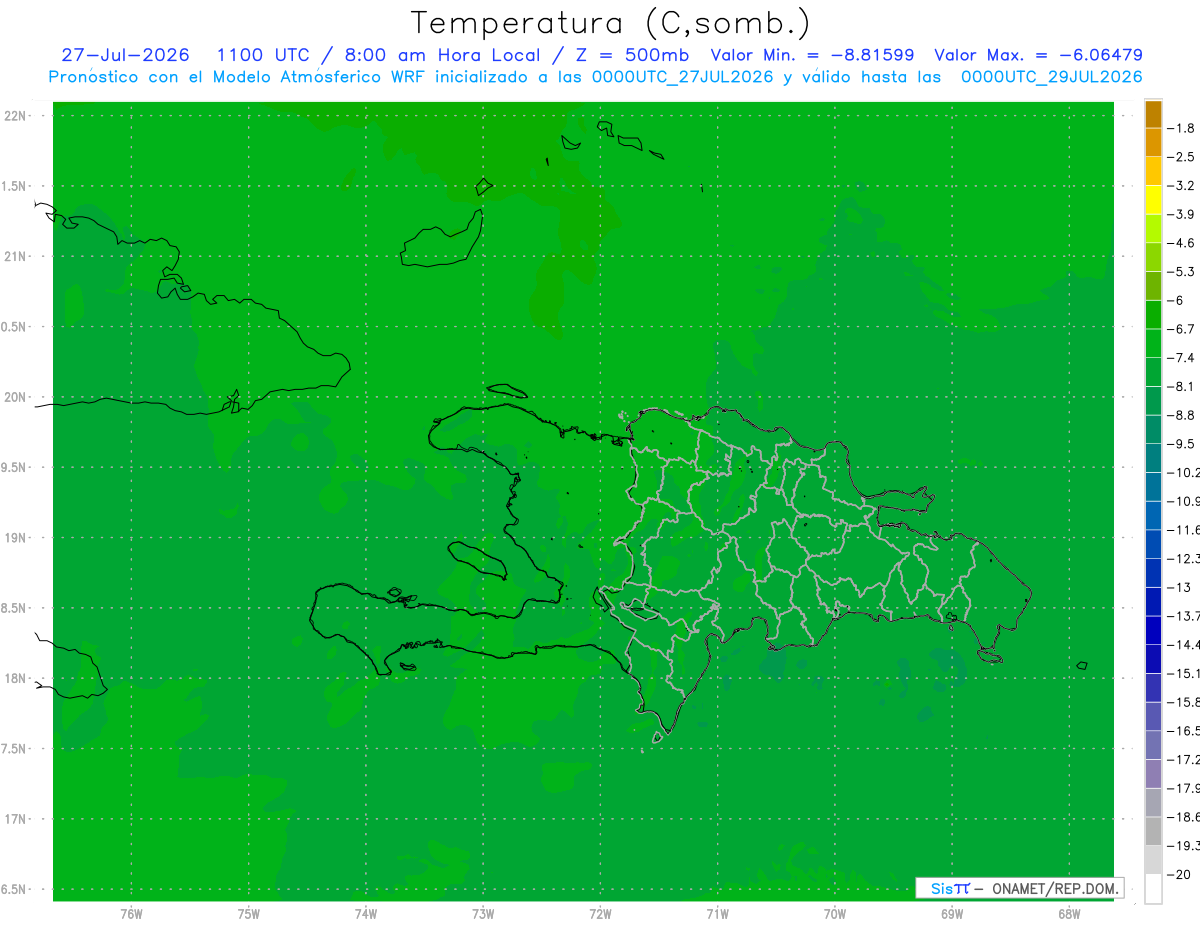This screenshot has width=1200, height=927.
Task: Click the '69W' longitude label
Action: coord(952,913)
